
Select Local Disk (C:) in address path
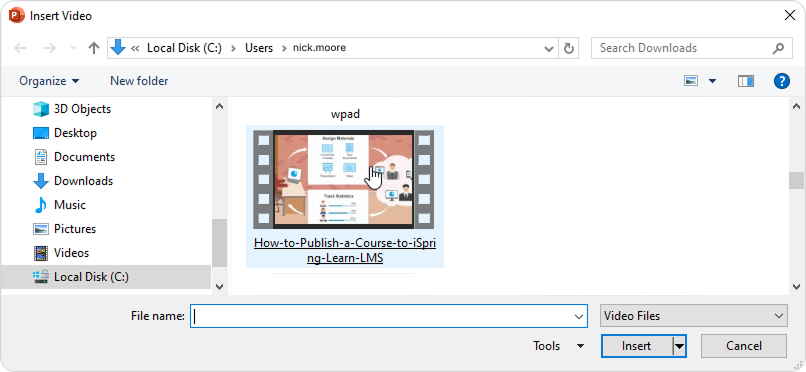pos(184,48)
